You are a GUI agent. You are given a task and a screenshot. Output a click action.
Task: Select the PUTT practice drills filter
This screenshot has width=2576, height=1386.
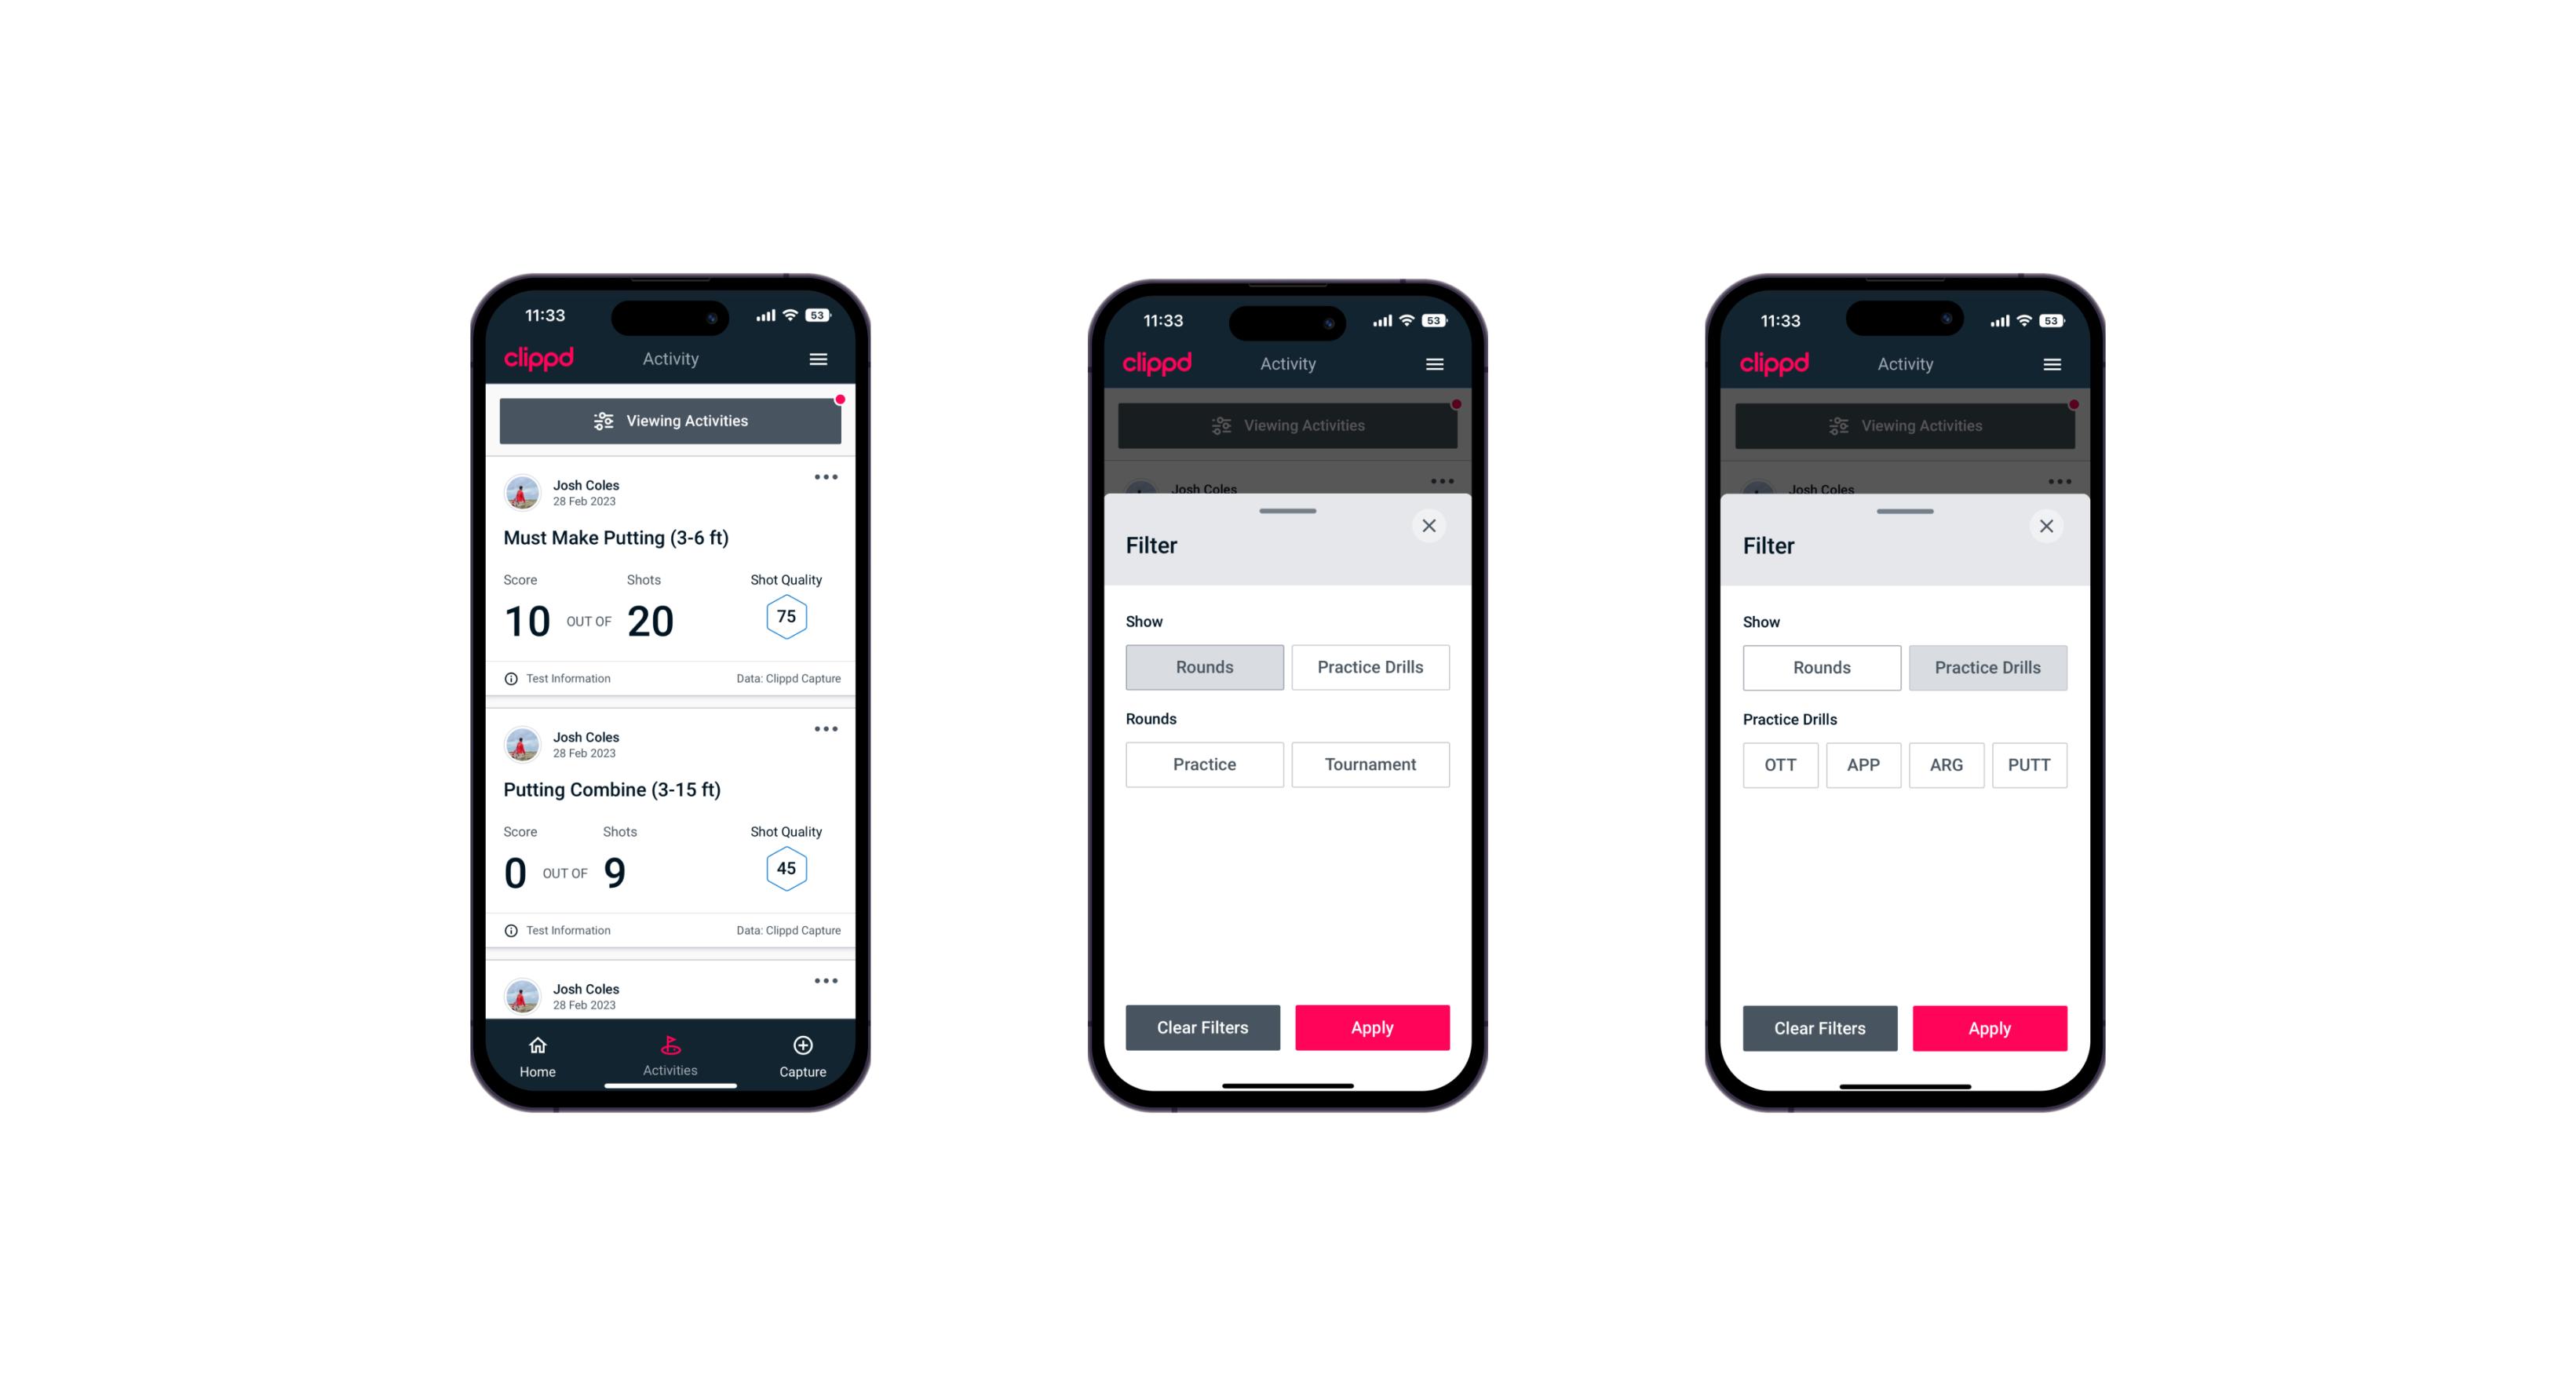[2031, 764]
